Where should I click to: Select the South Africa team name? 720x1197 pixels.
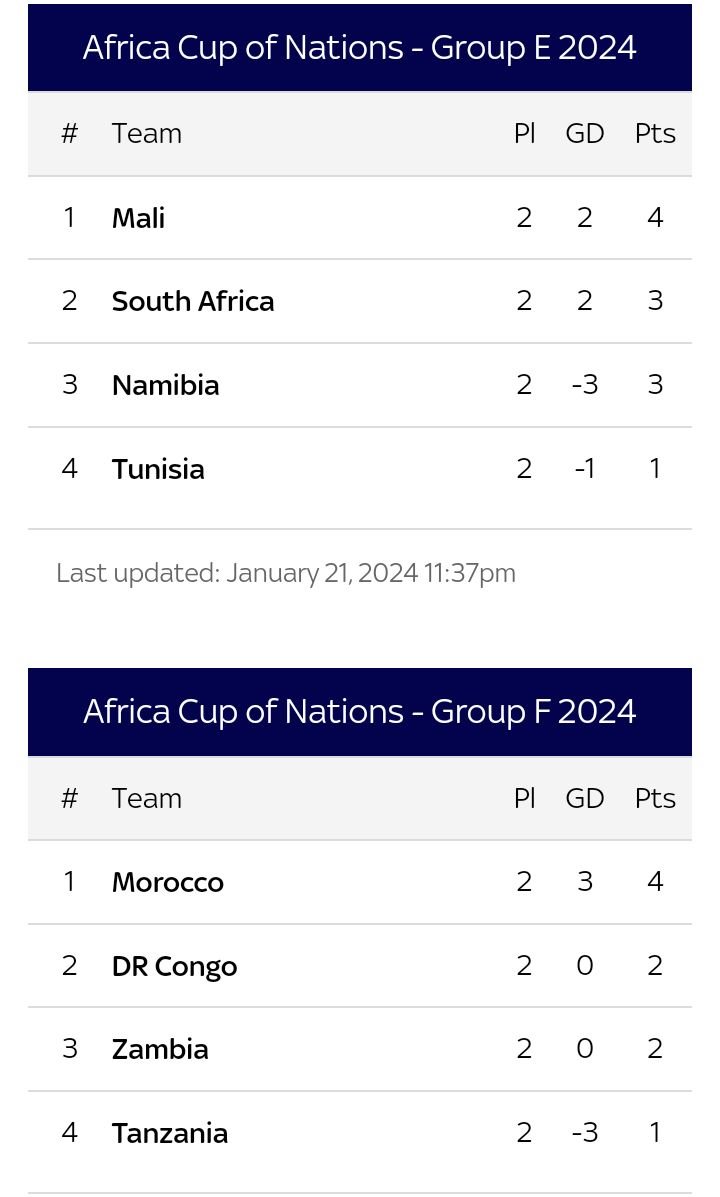(192, 302)
